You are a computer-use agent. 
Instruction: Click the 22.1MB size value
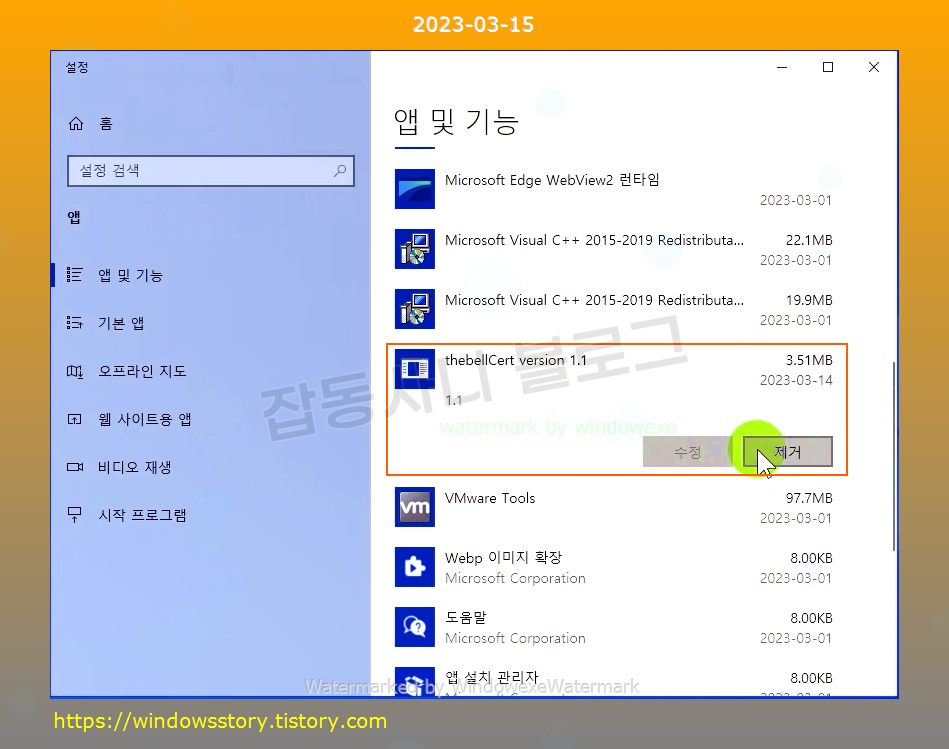click(x=809, y=240)
